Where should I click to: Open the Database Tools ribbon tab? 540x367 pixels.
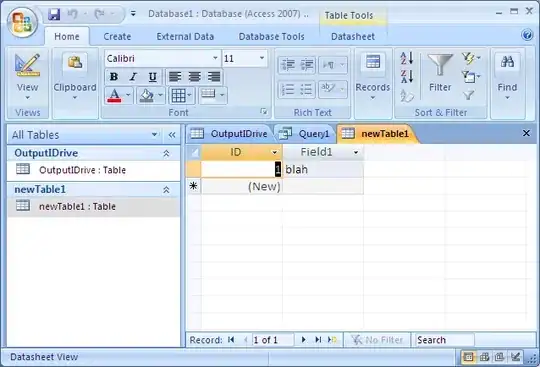[271, 36]
